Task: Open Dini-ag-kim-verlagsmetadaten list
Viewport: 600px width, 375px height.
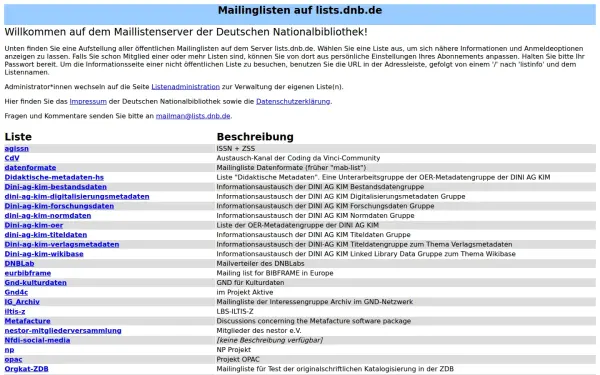Action: pyautogui.click(x=62, y=244)
